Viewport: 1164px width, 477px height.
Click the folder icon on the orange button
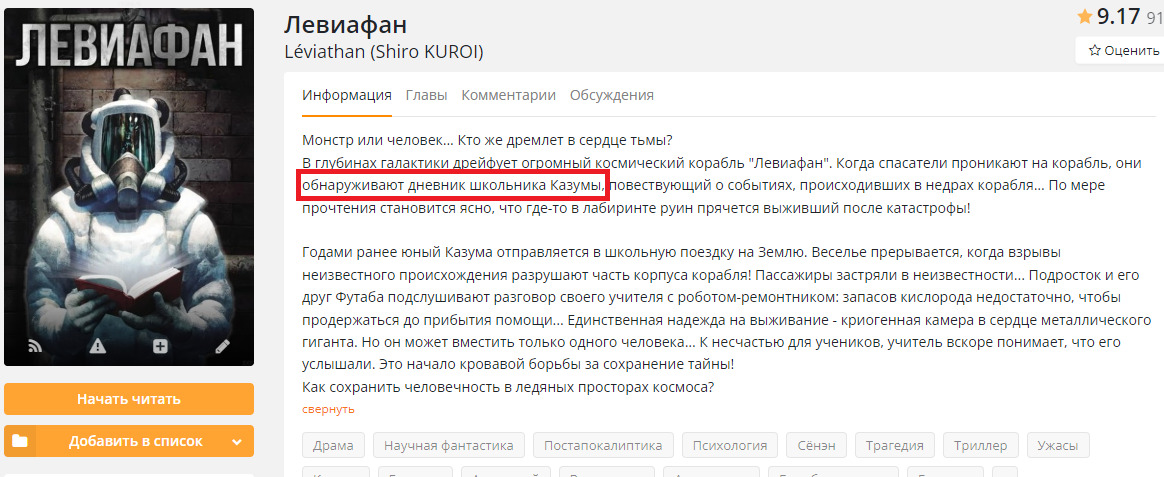tap(20, 441)
